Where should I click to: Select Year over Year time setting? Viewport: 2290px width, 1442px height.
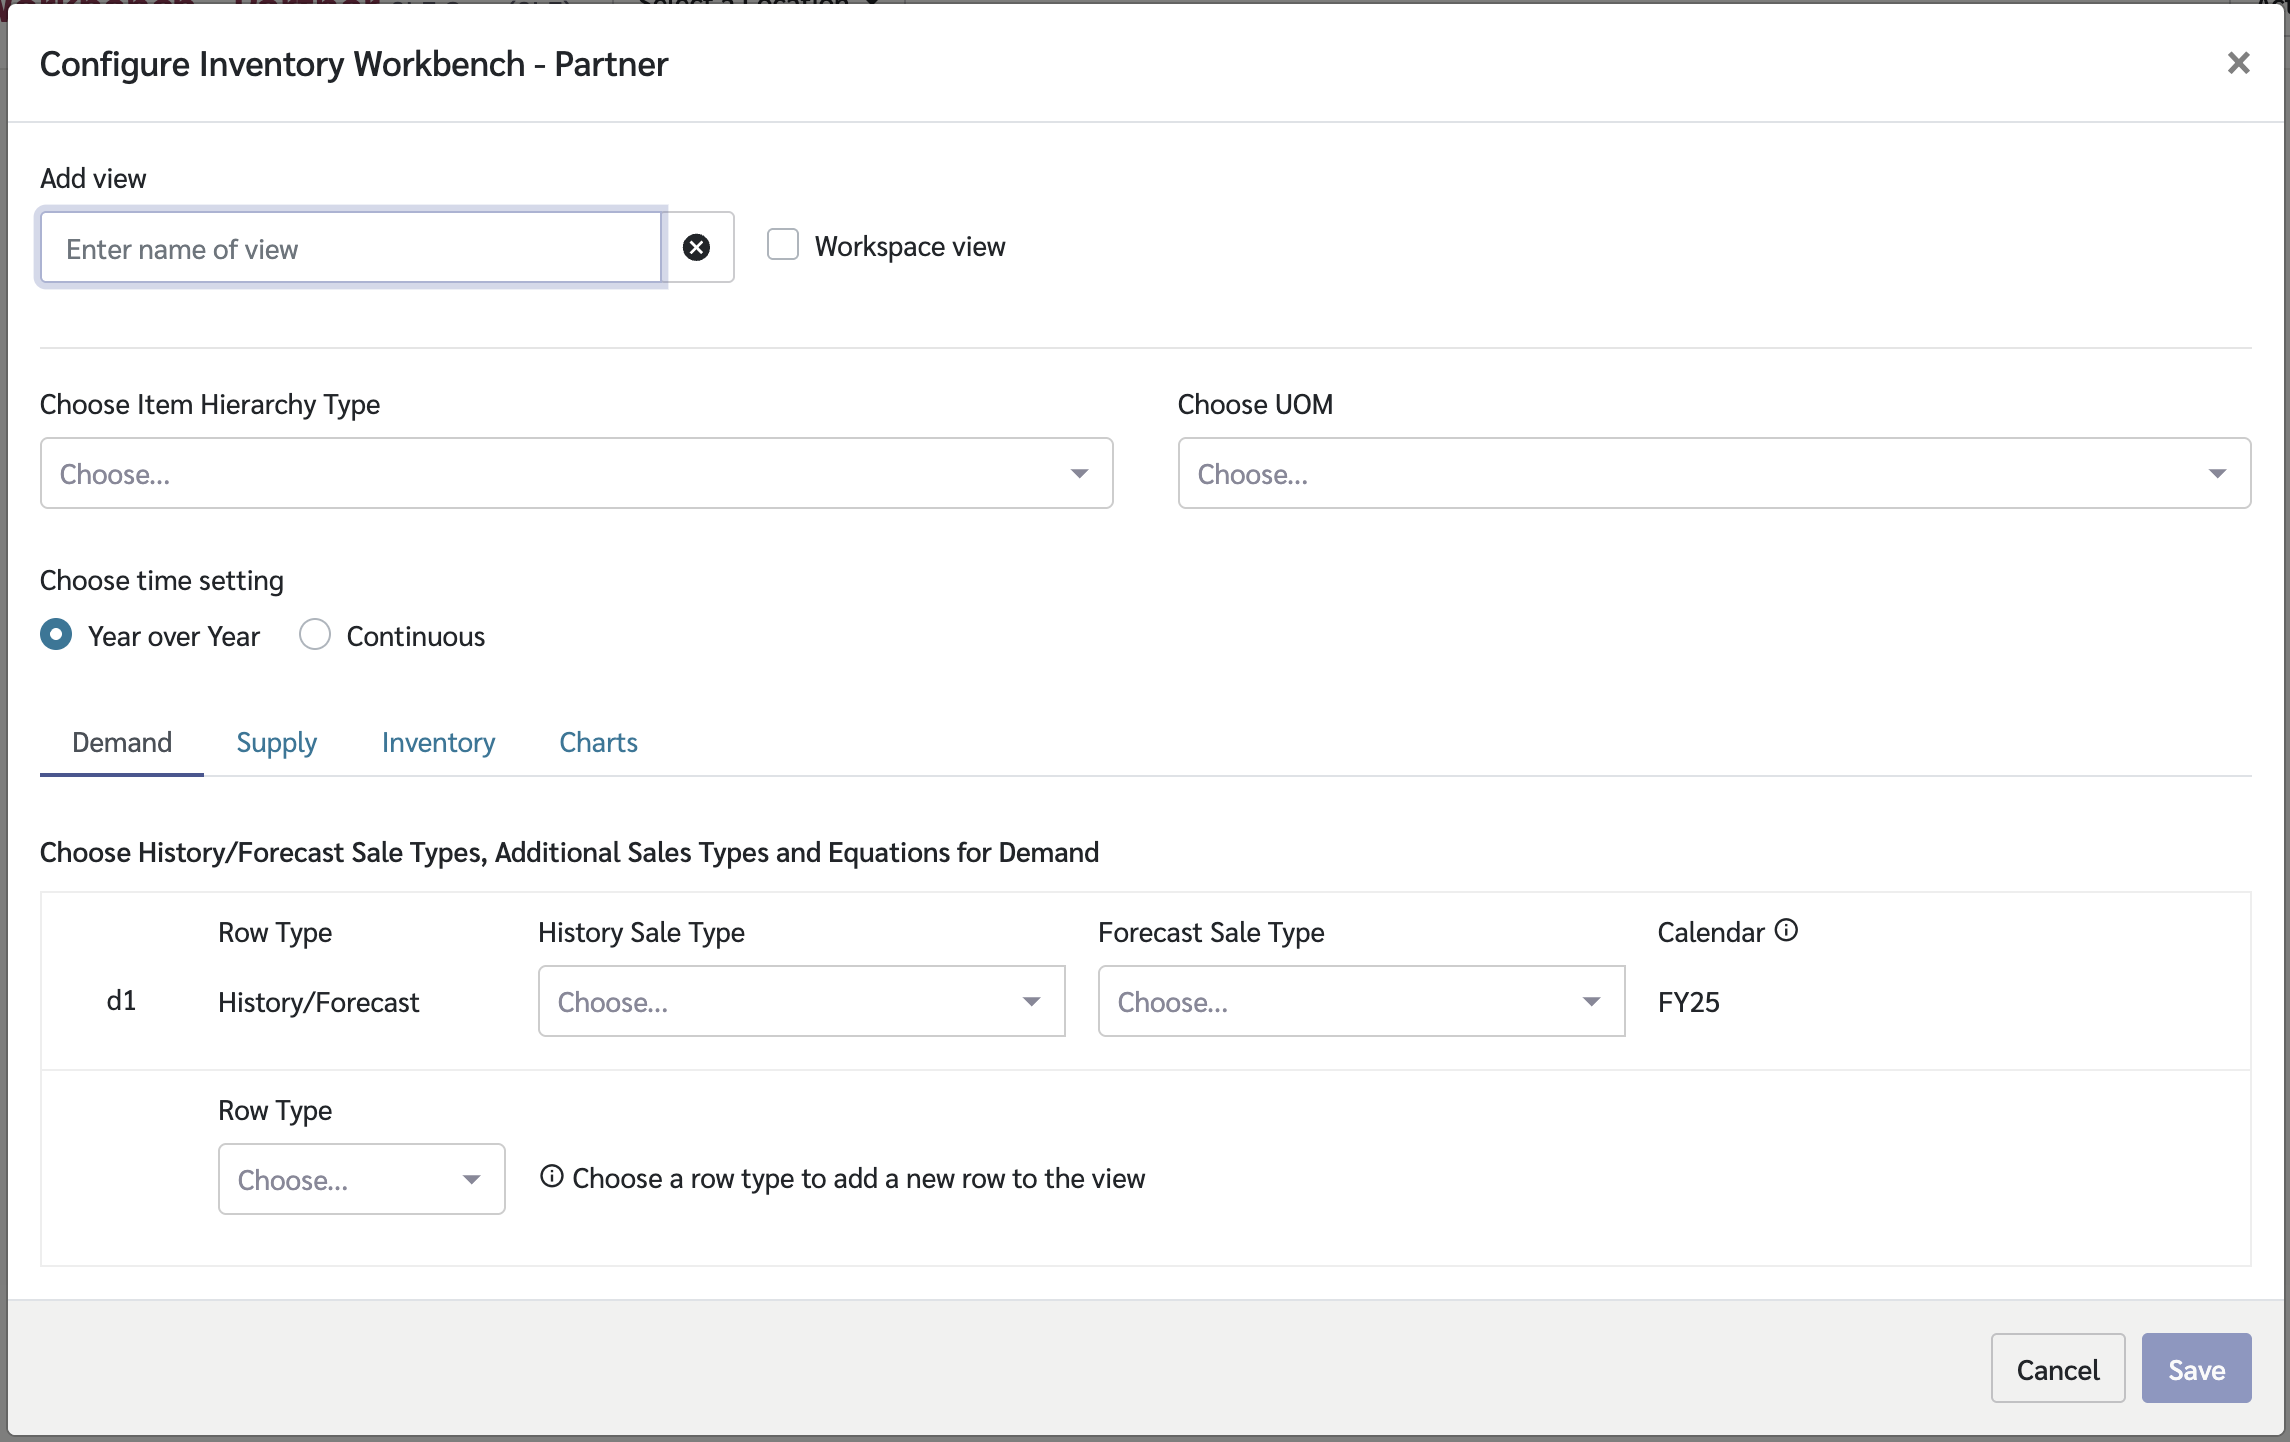point(56,635)
